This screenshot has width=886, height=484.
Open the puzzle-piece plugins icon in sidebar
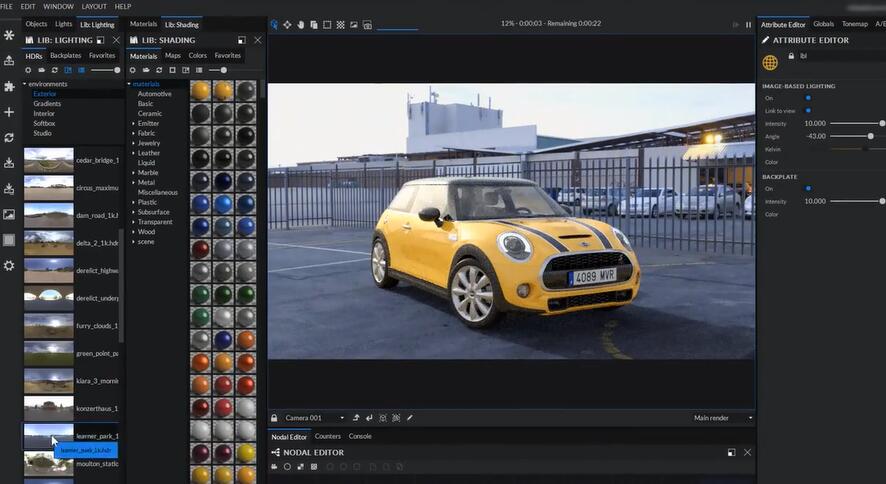(9, 86)
